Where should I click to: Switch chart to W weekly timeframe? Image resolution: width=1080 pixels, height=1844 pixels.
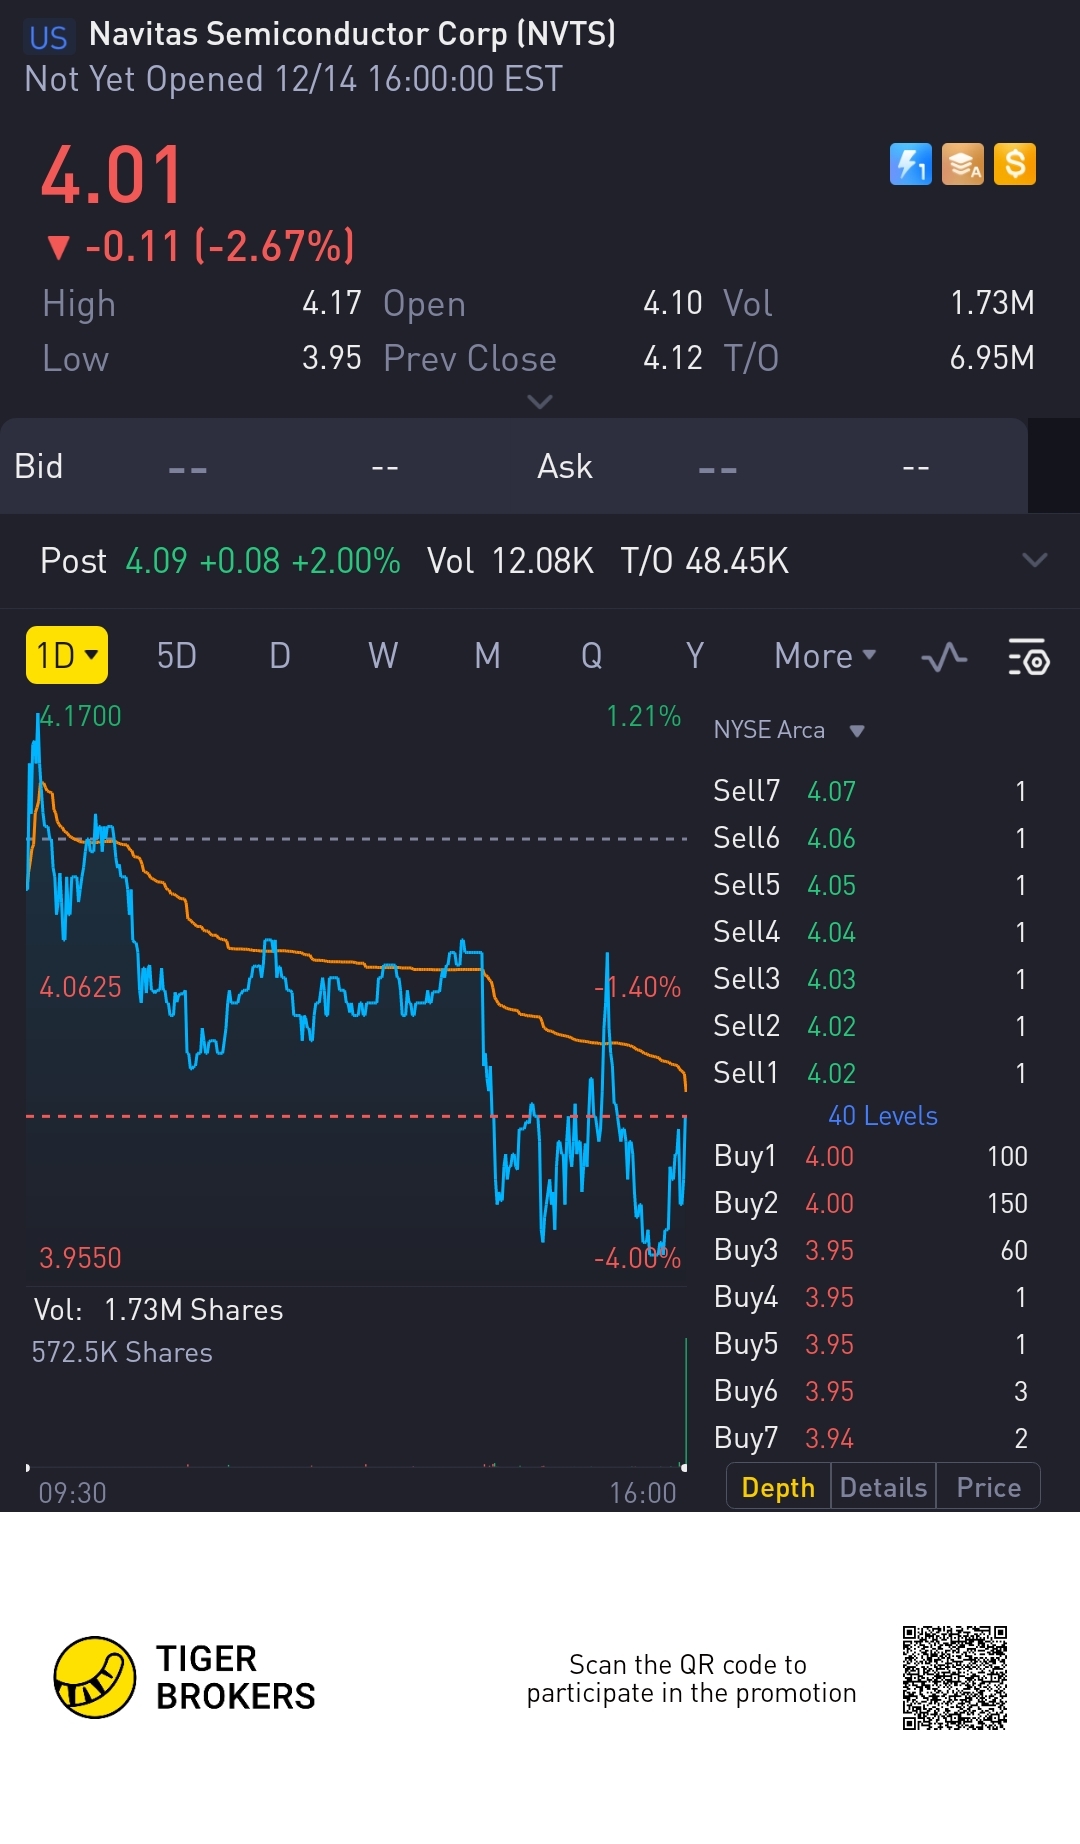coord(383,656)
